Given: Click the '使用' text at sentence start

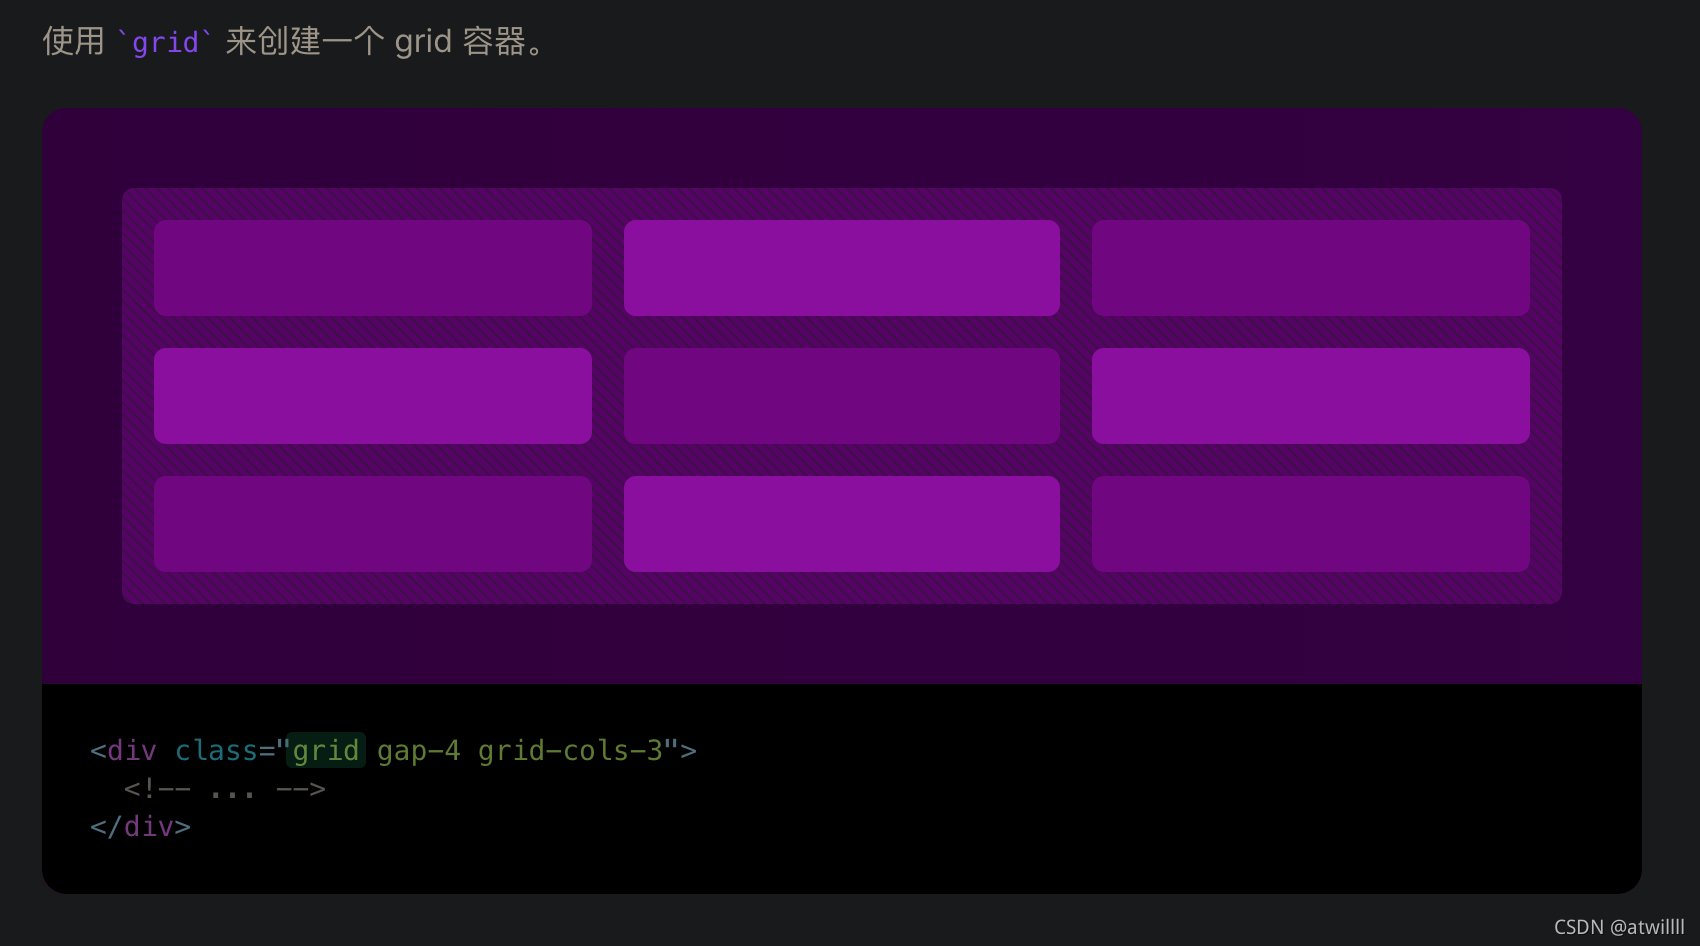Looking at the screenshot, I should pos(73,41).
